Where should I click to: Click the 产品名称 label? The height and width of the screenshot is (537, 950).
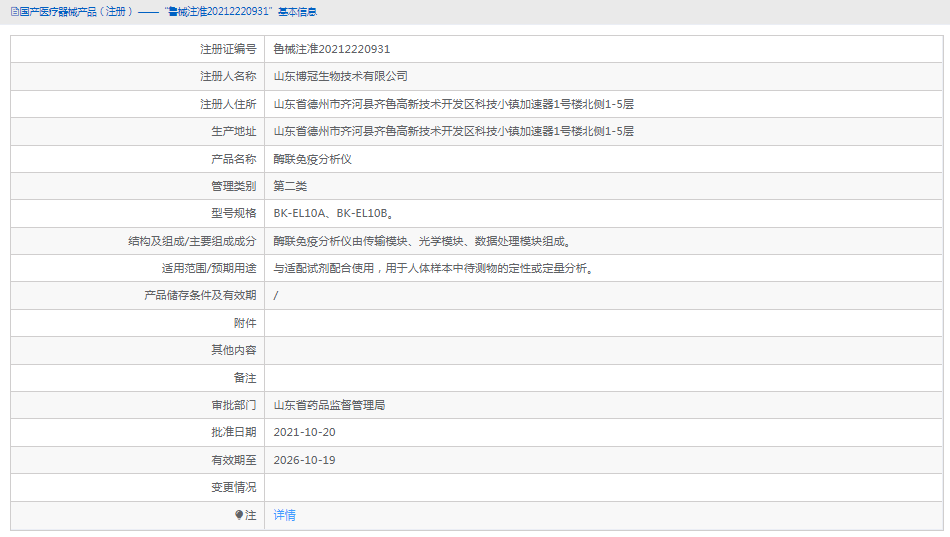(234, 159)
